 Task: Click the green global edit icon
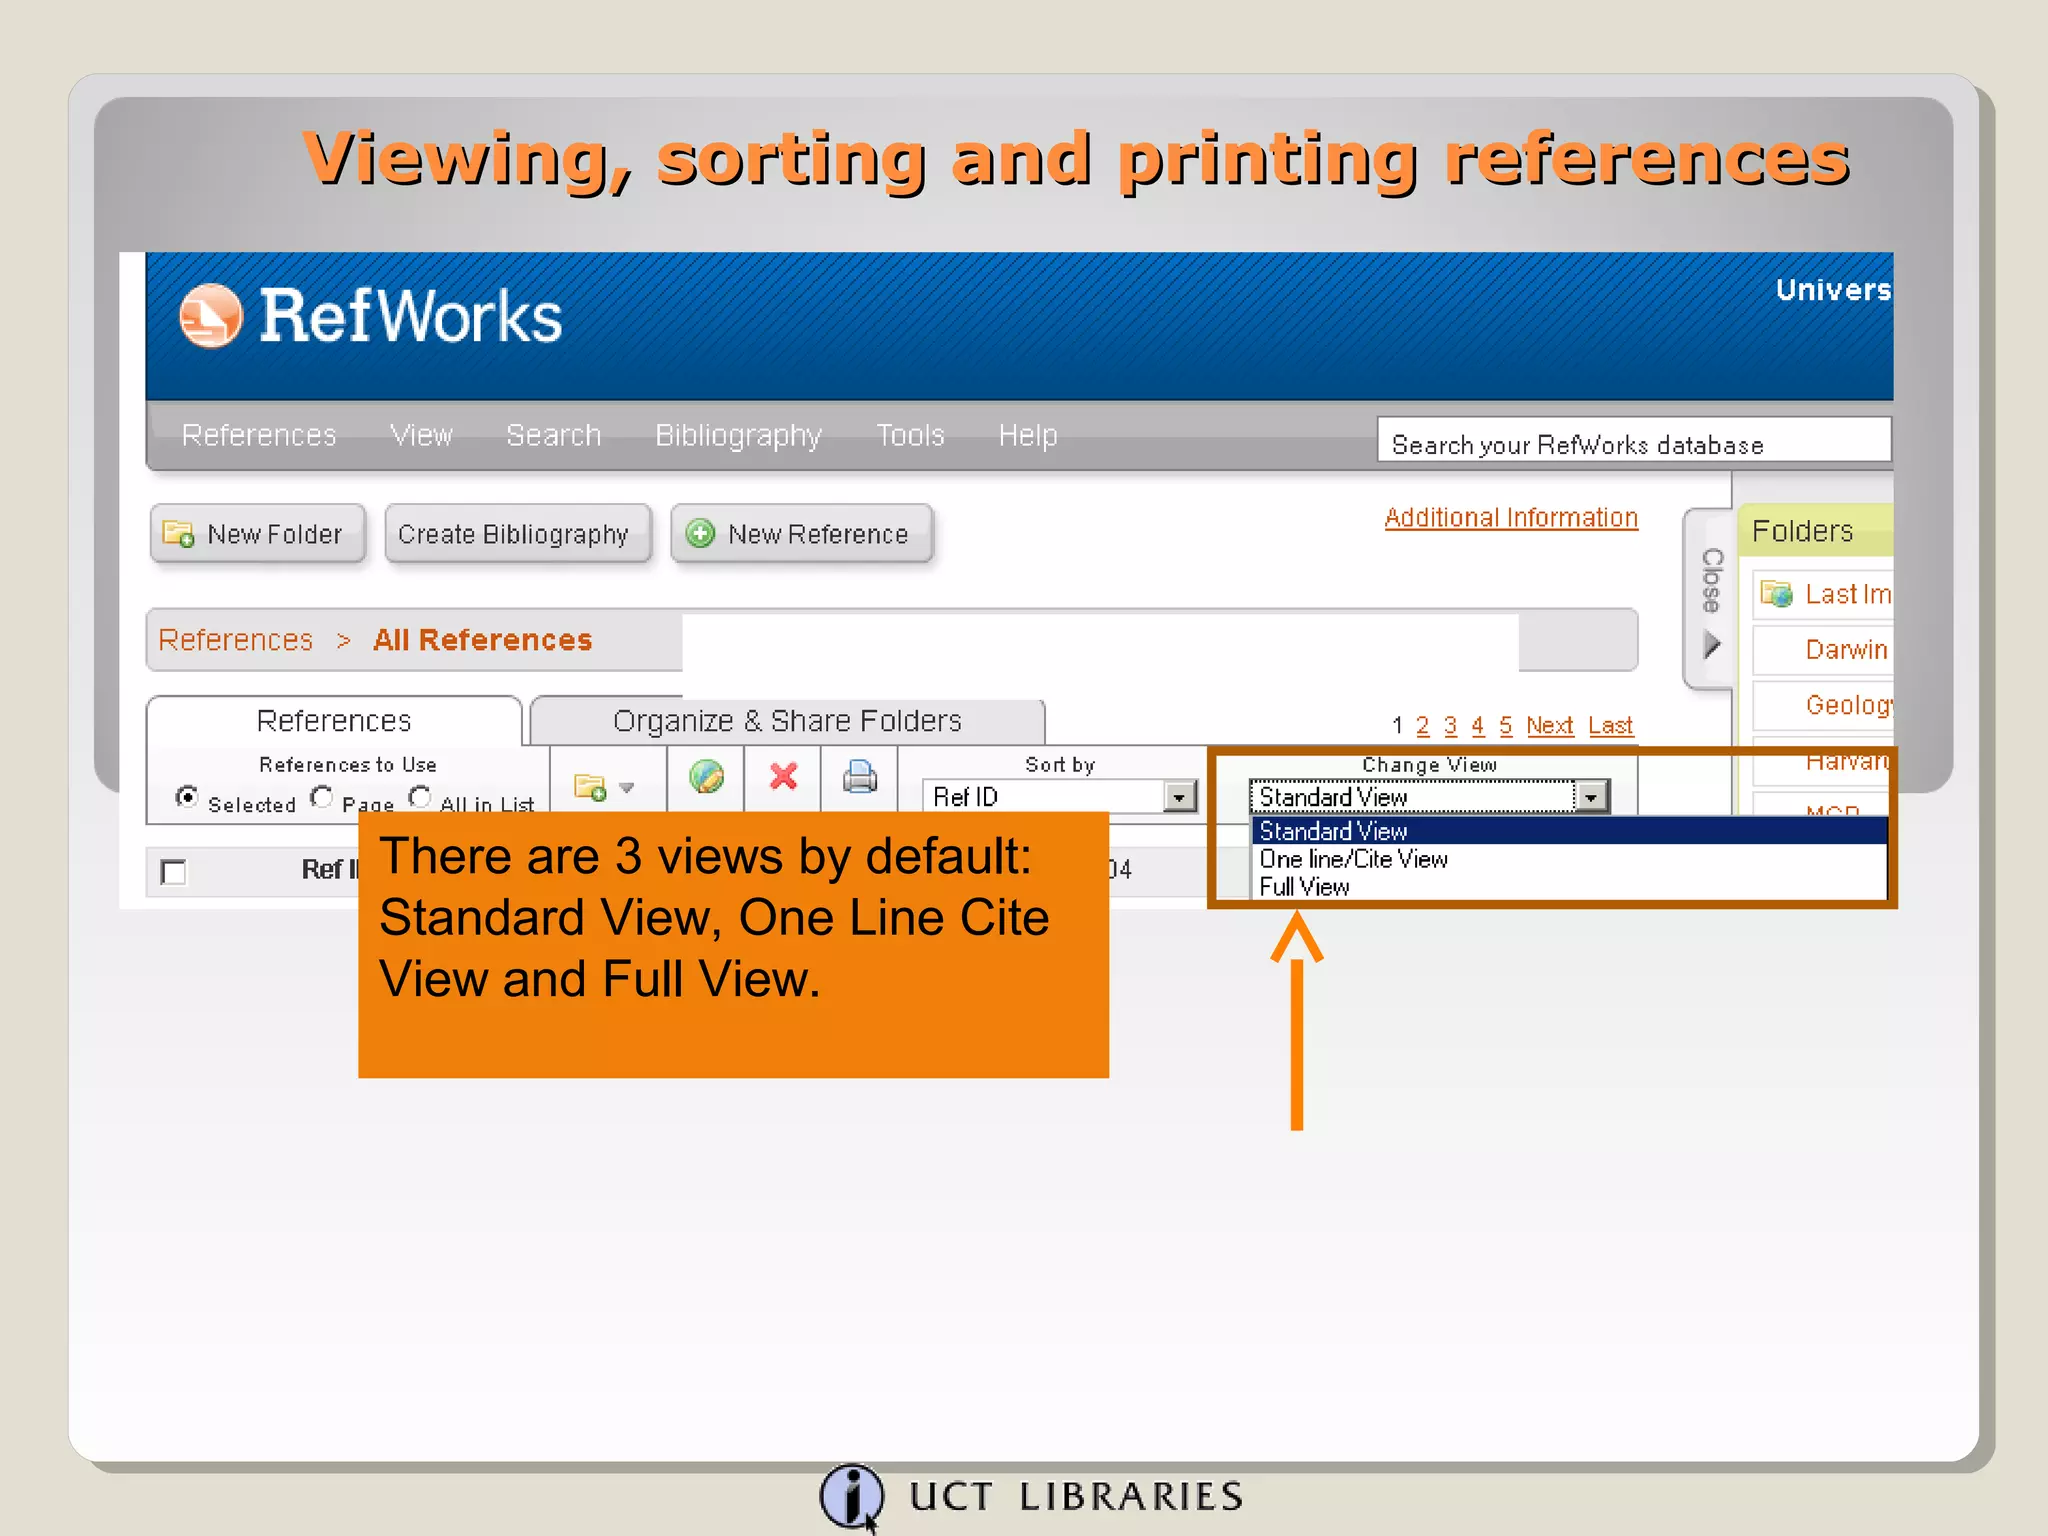707,776
